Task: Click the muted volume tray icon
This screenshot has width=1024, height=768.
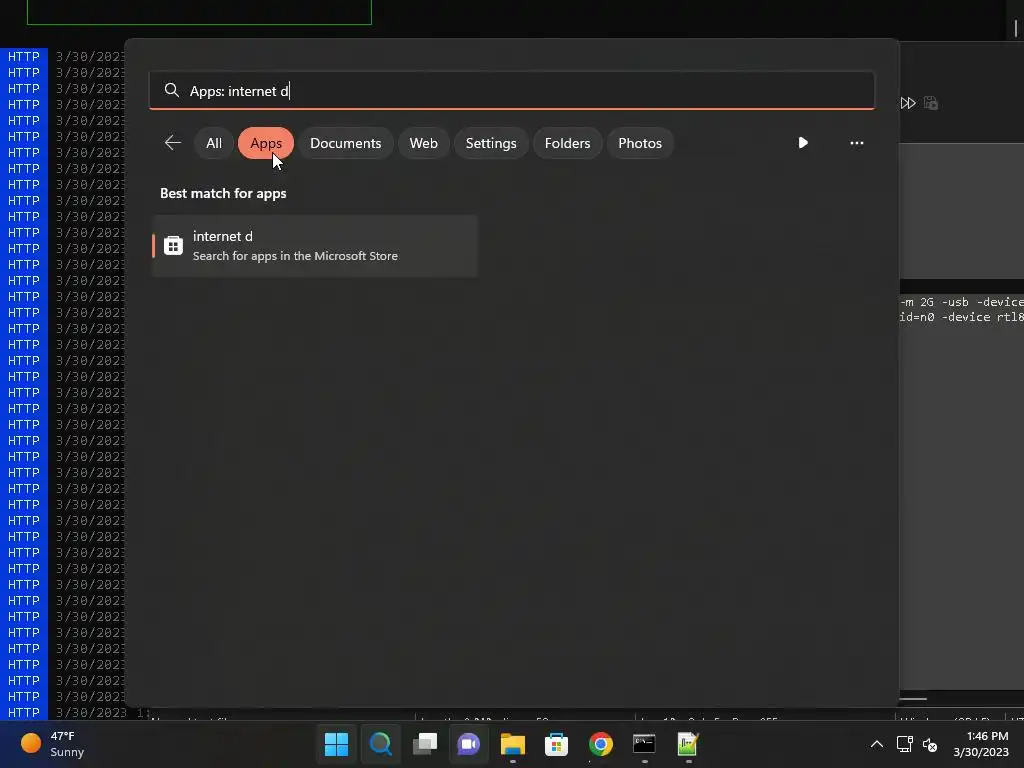Action: [930, 744]
